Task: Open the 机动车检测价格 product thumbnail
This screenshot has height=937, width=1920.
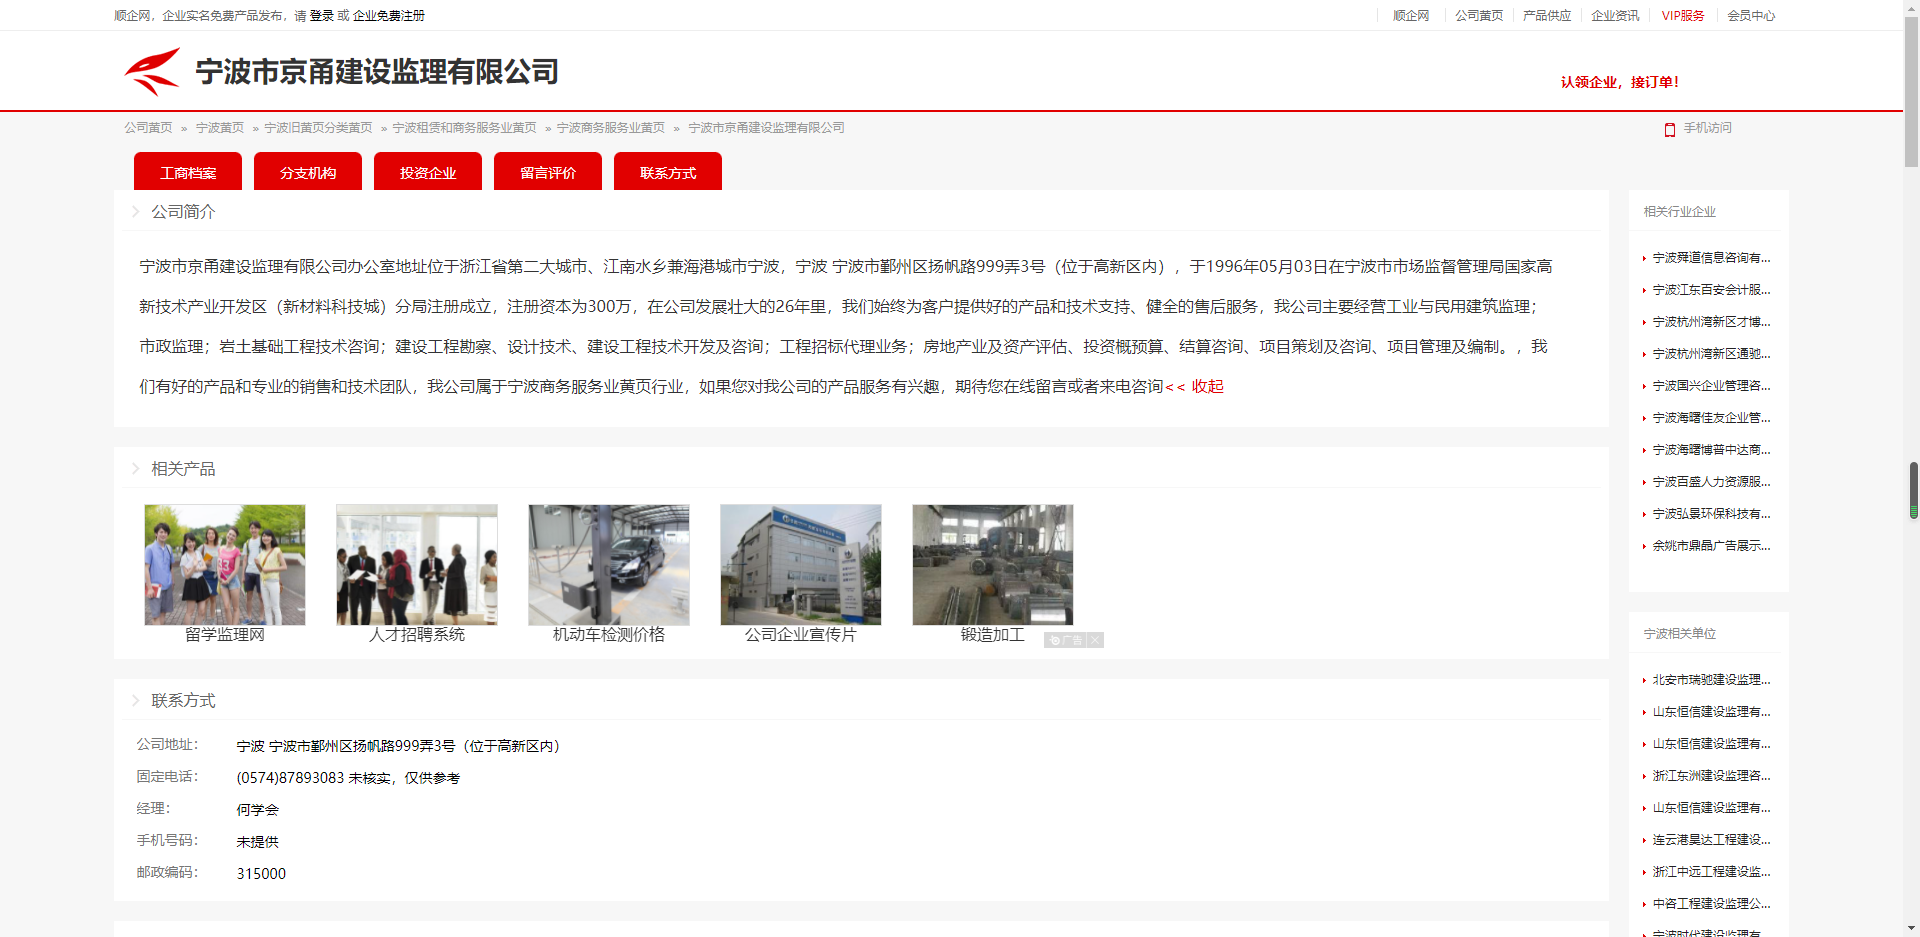Action: (609, 565)
